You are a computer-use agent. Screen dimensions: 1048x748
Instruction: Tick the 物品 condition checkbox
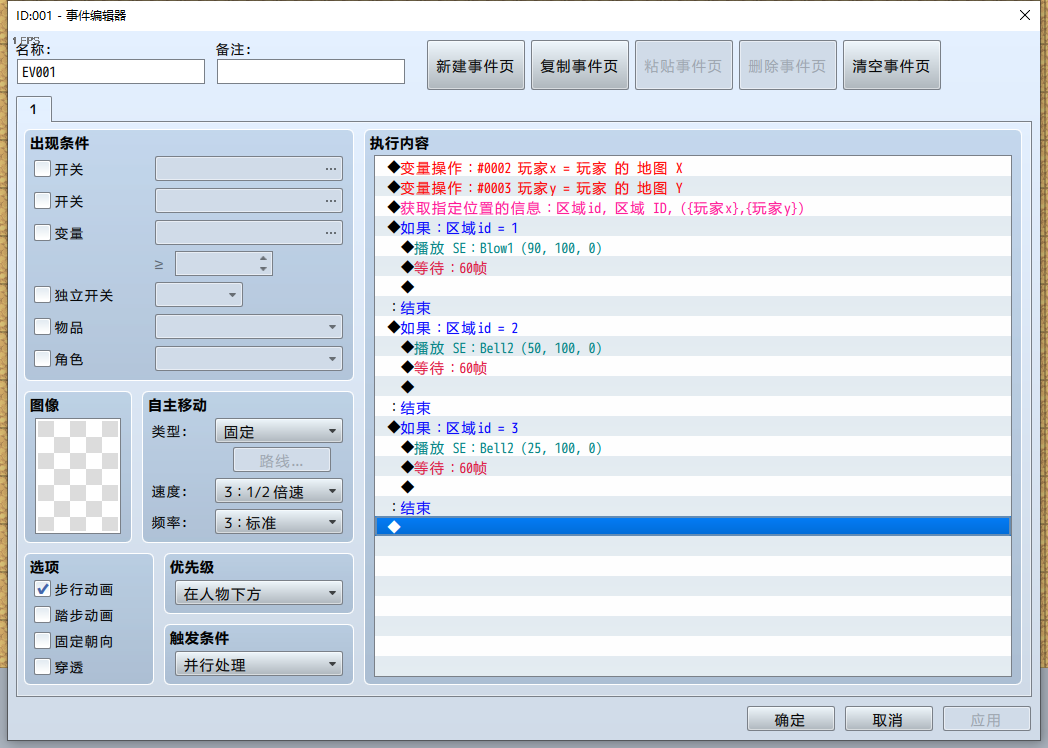tap(42, 327)
